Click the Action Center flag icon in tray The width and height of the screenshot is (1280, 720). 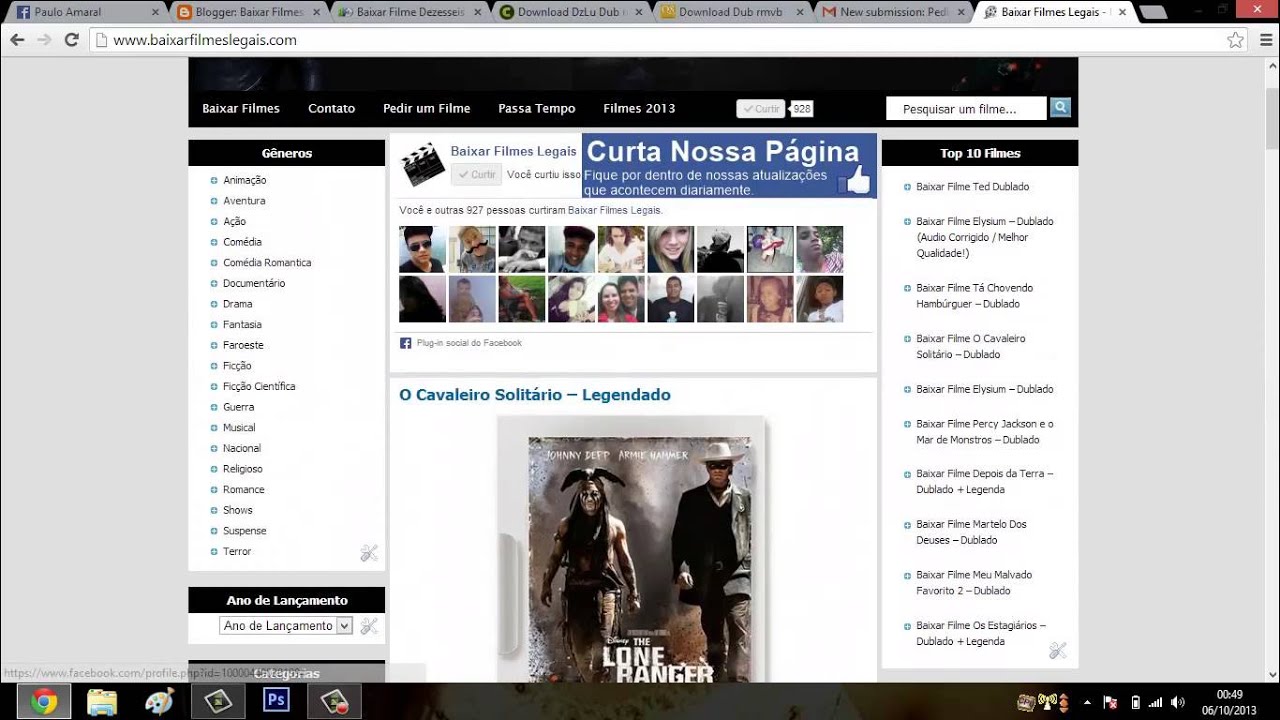point(1110,702)
